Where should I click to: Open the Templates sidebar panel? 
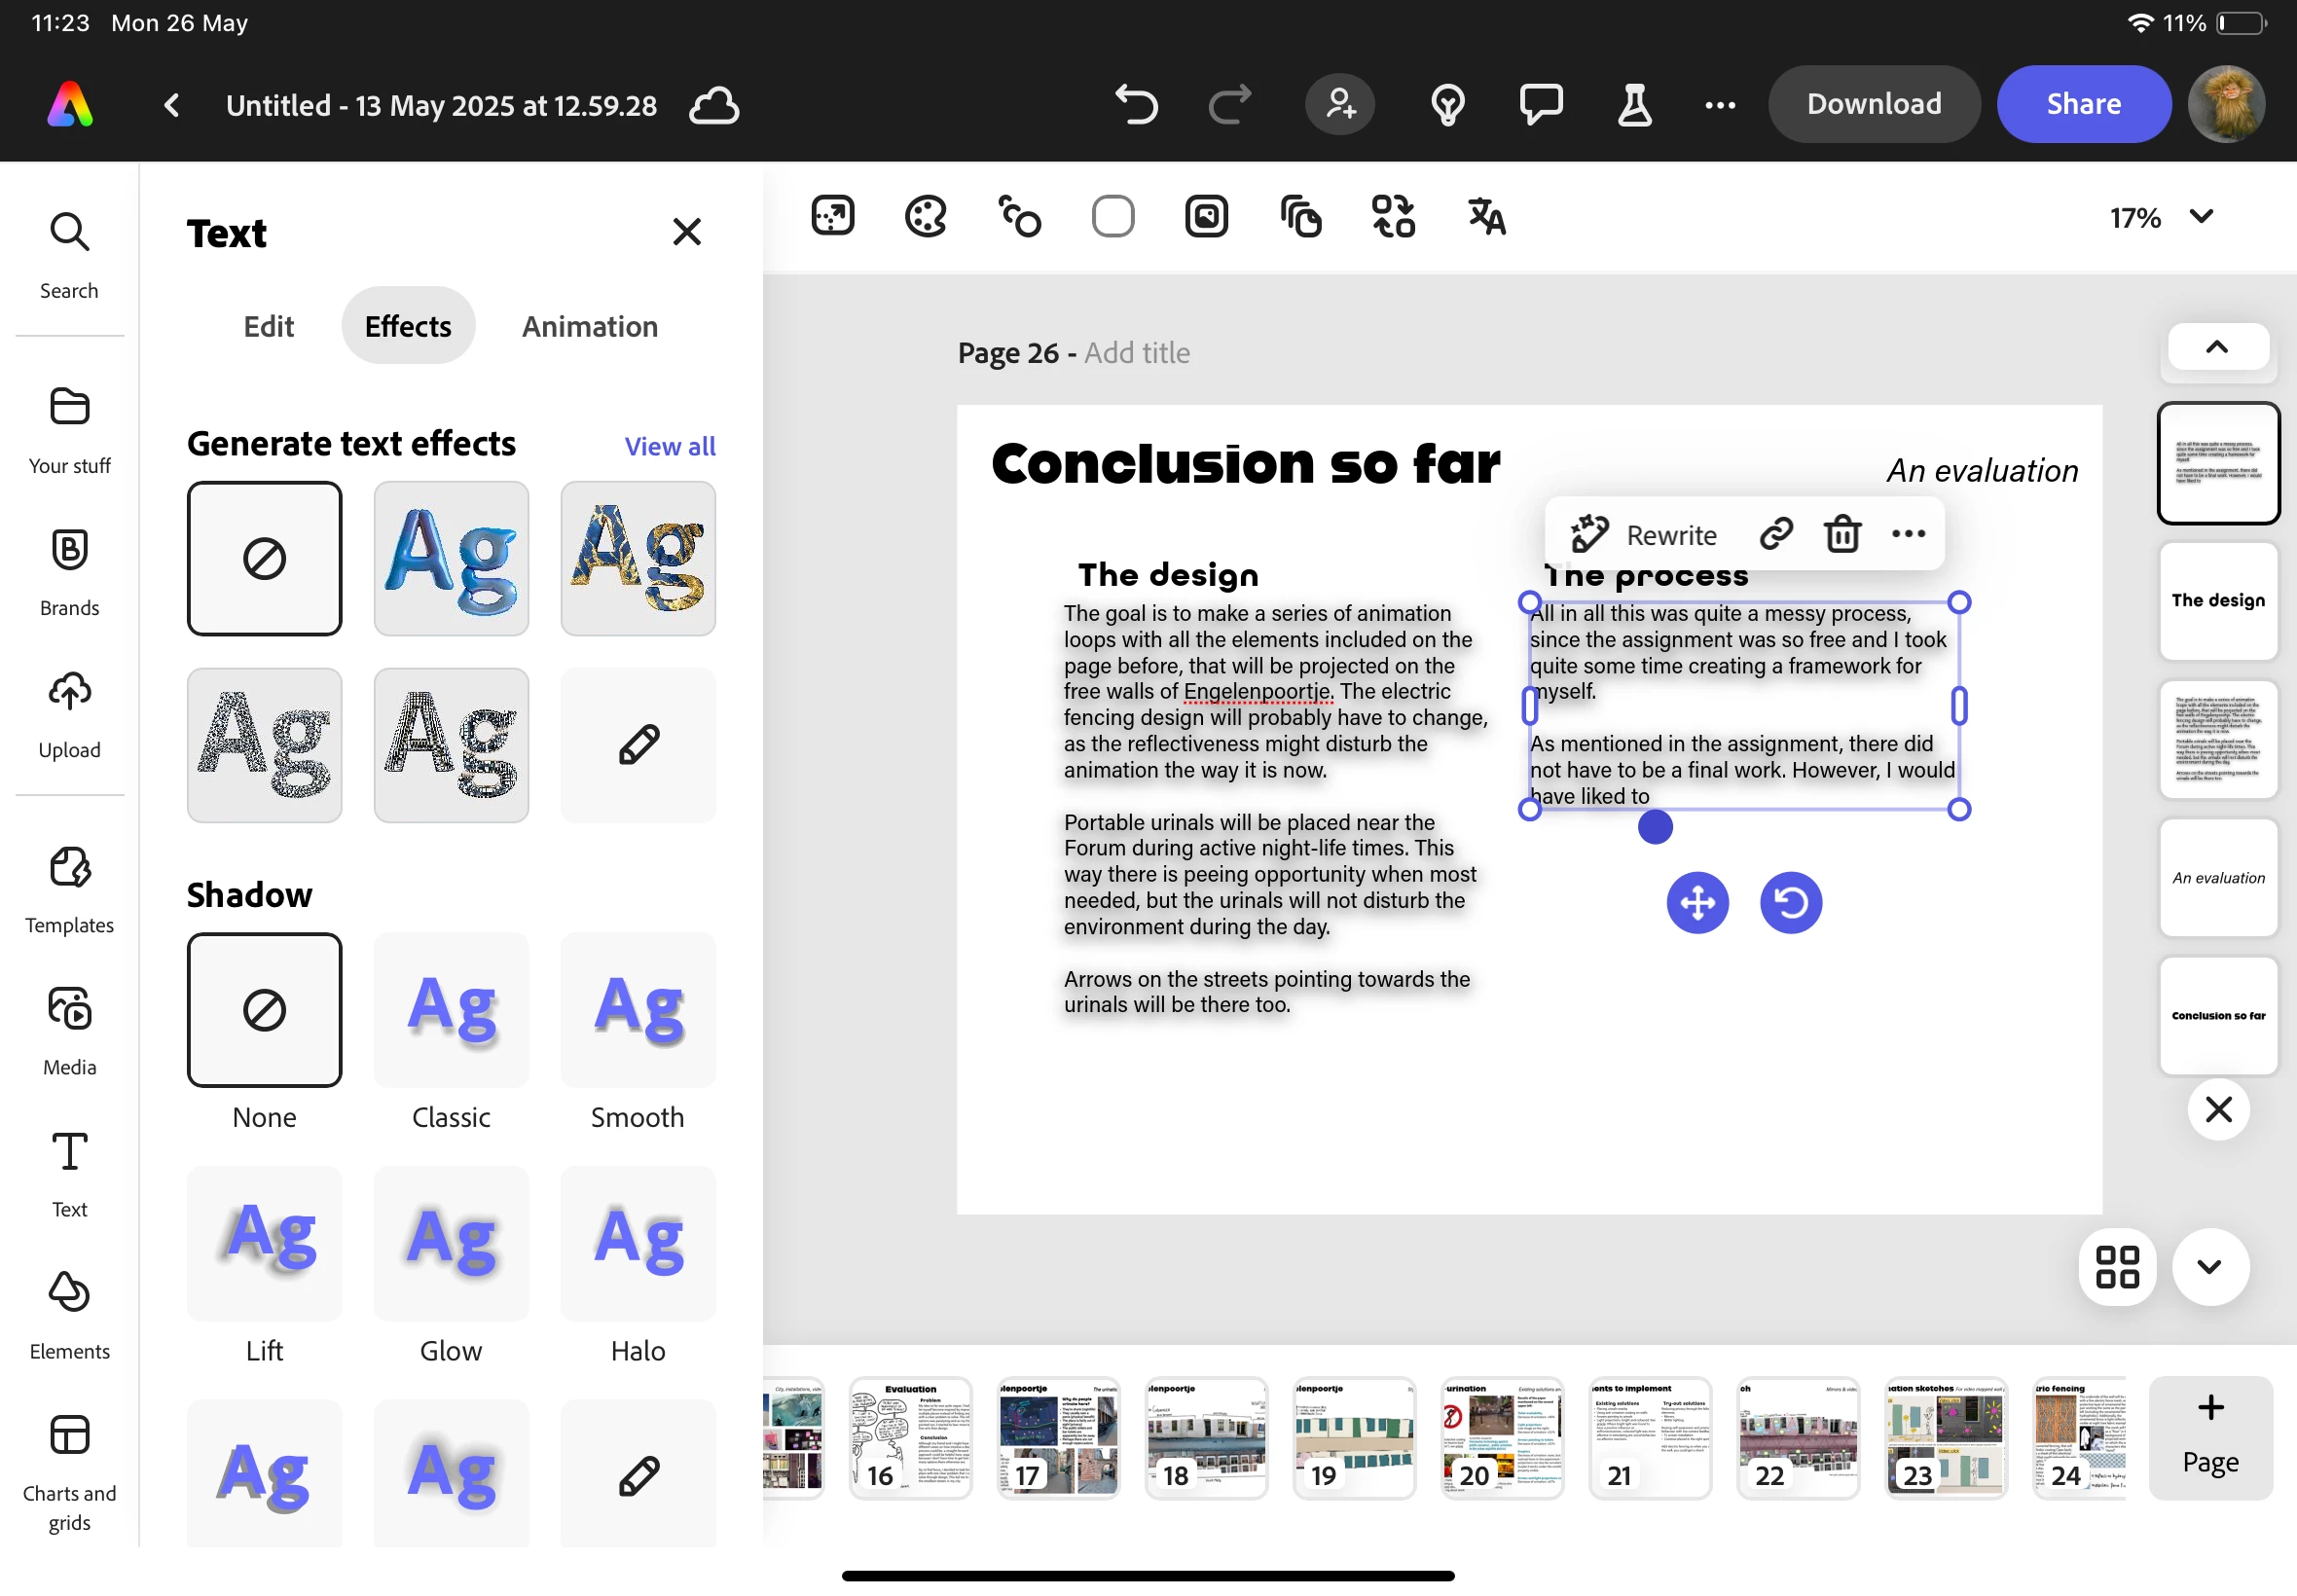click(x=69, y=888)
